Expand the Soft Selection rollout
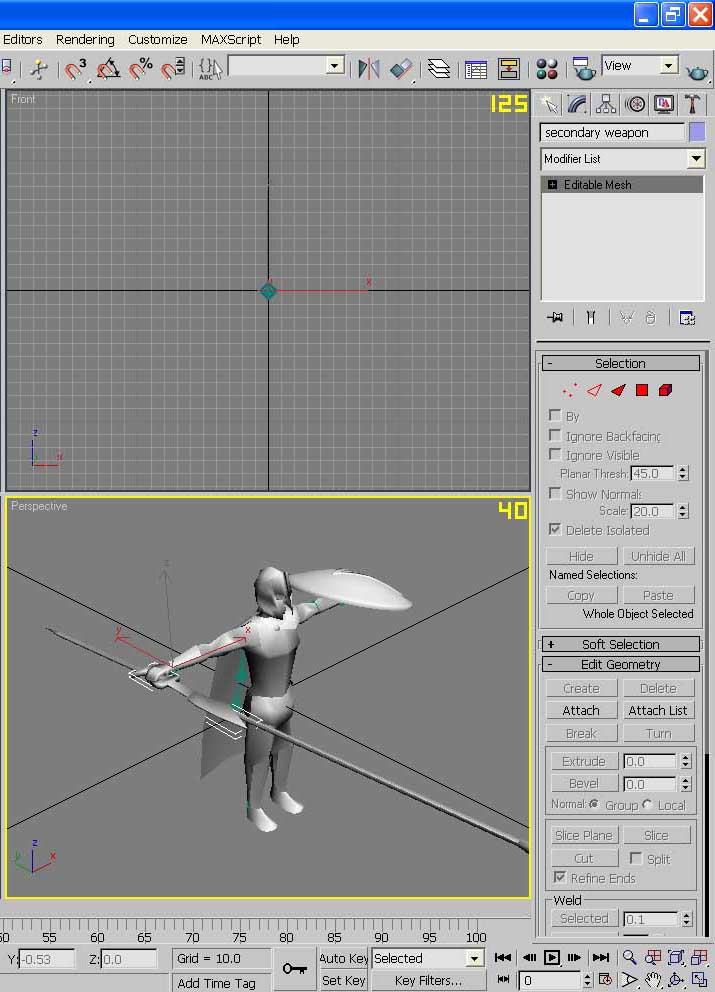Image resolution: width=715 pixels, height=992 pixels. tap(621, 644)
